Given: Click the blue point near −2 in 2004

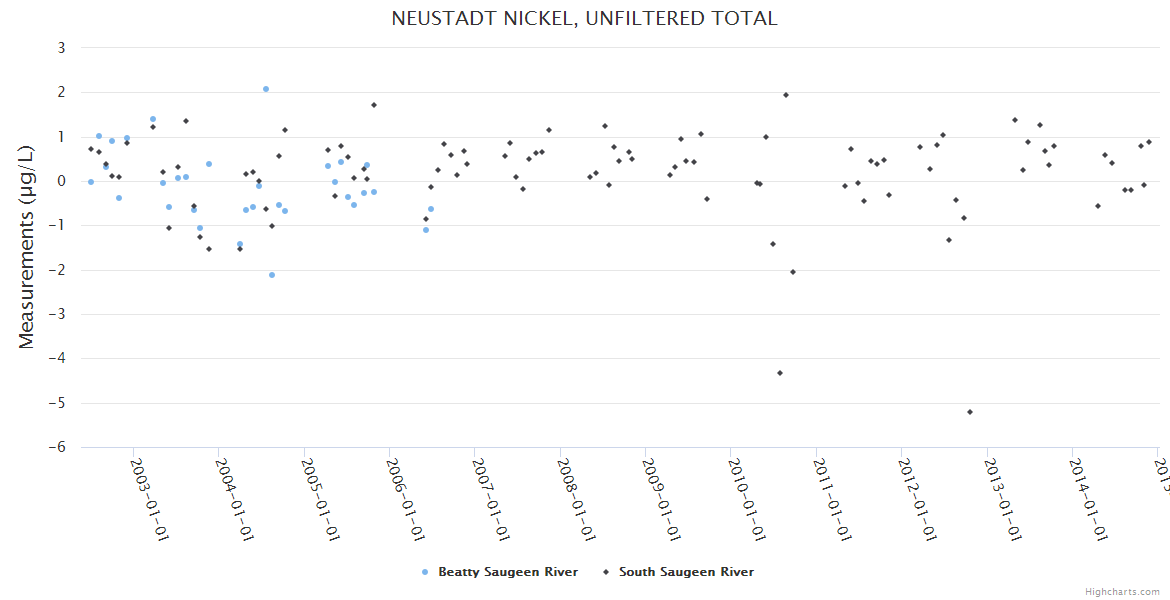Looking at the screenshot, I should click(x=272, y=275).
